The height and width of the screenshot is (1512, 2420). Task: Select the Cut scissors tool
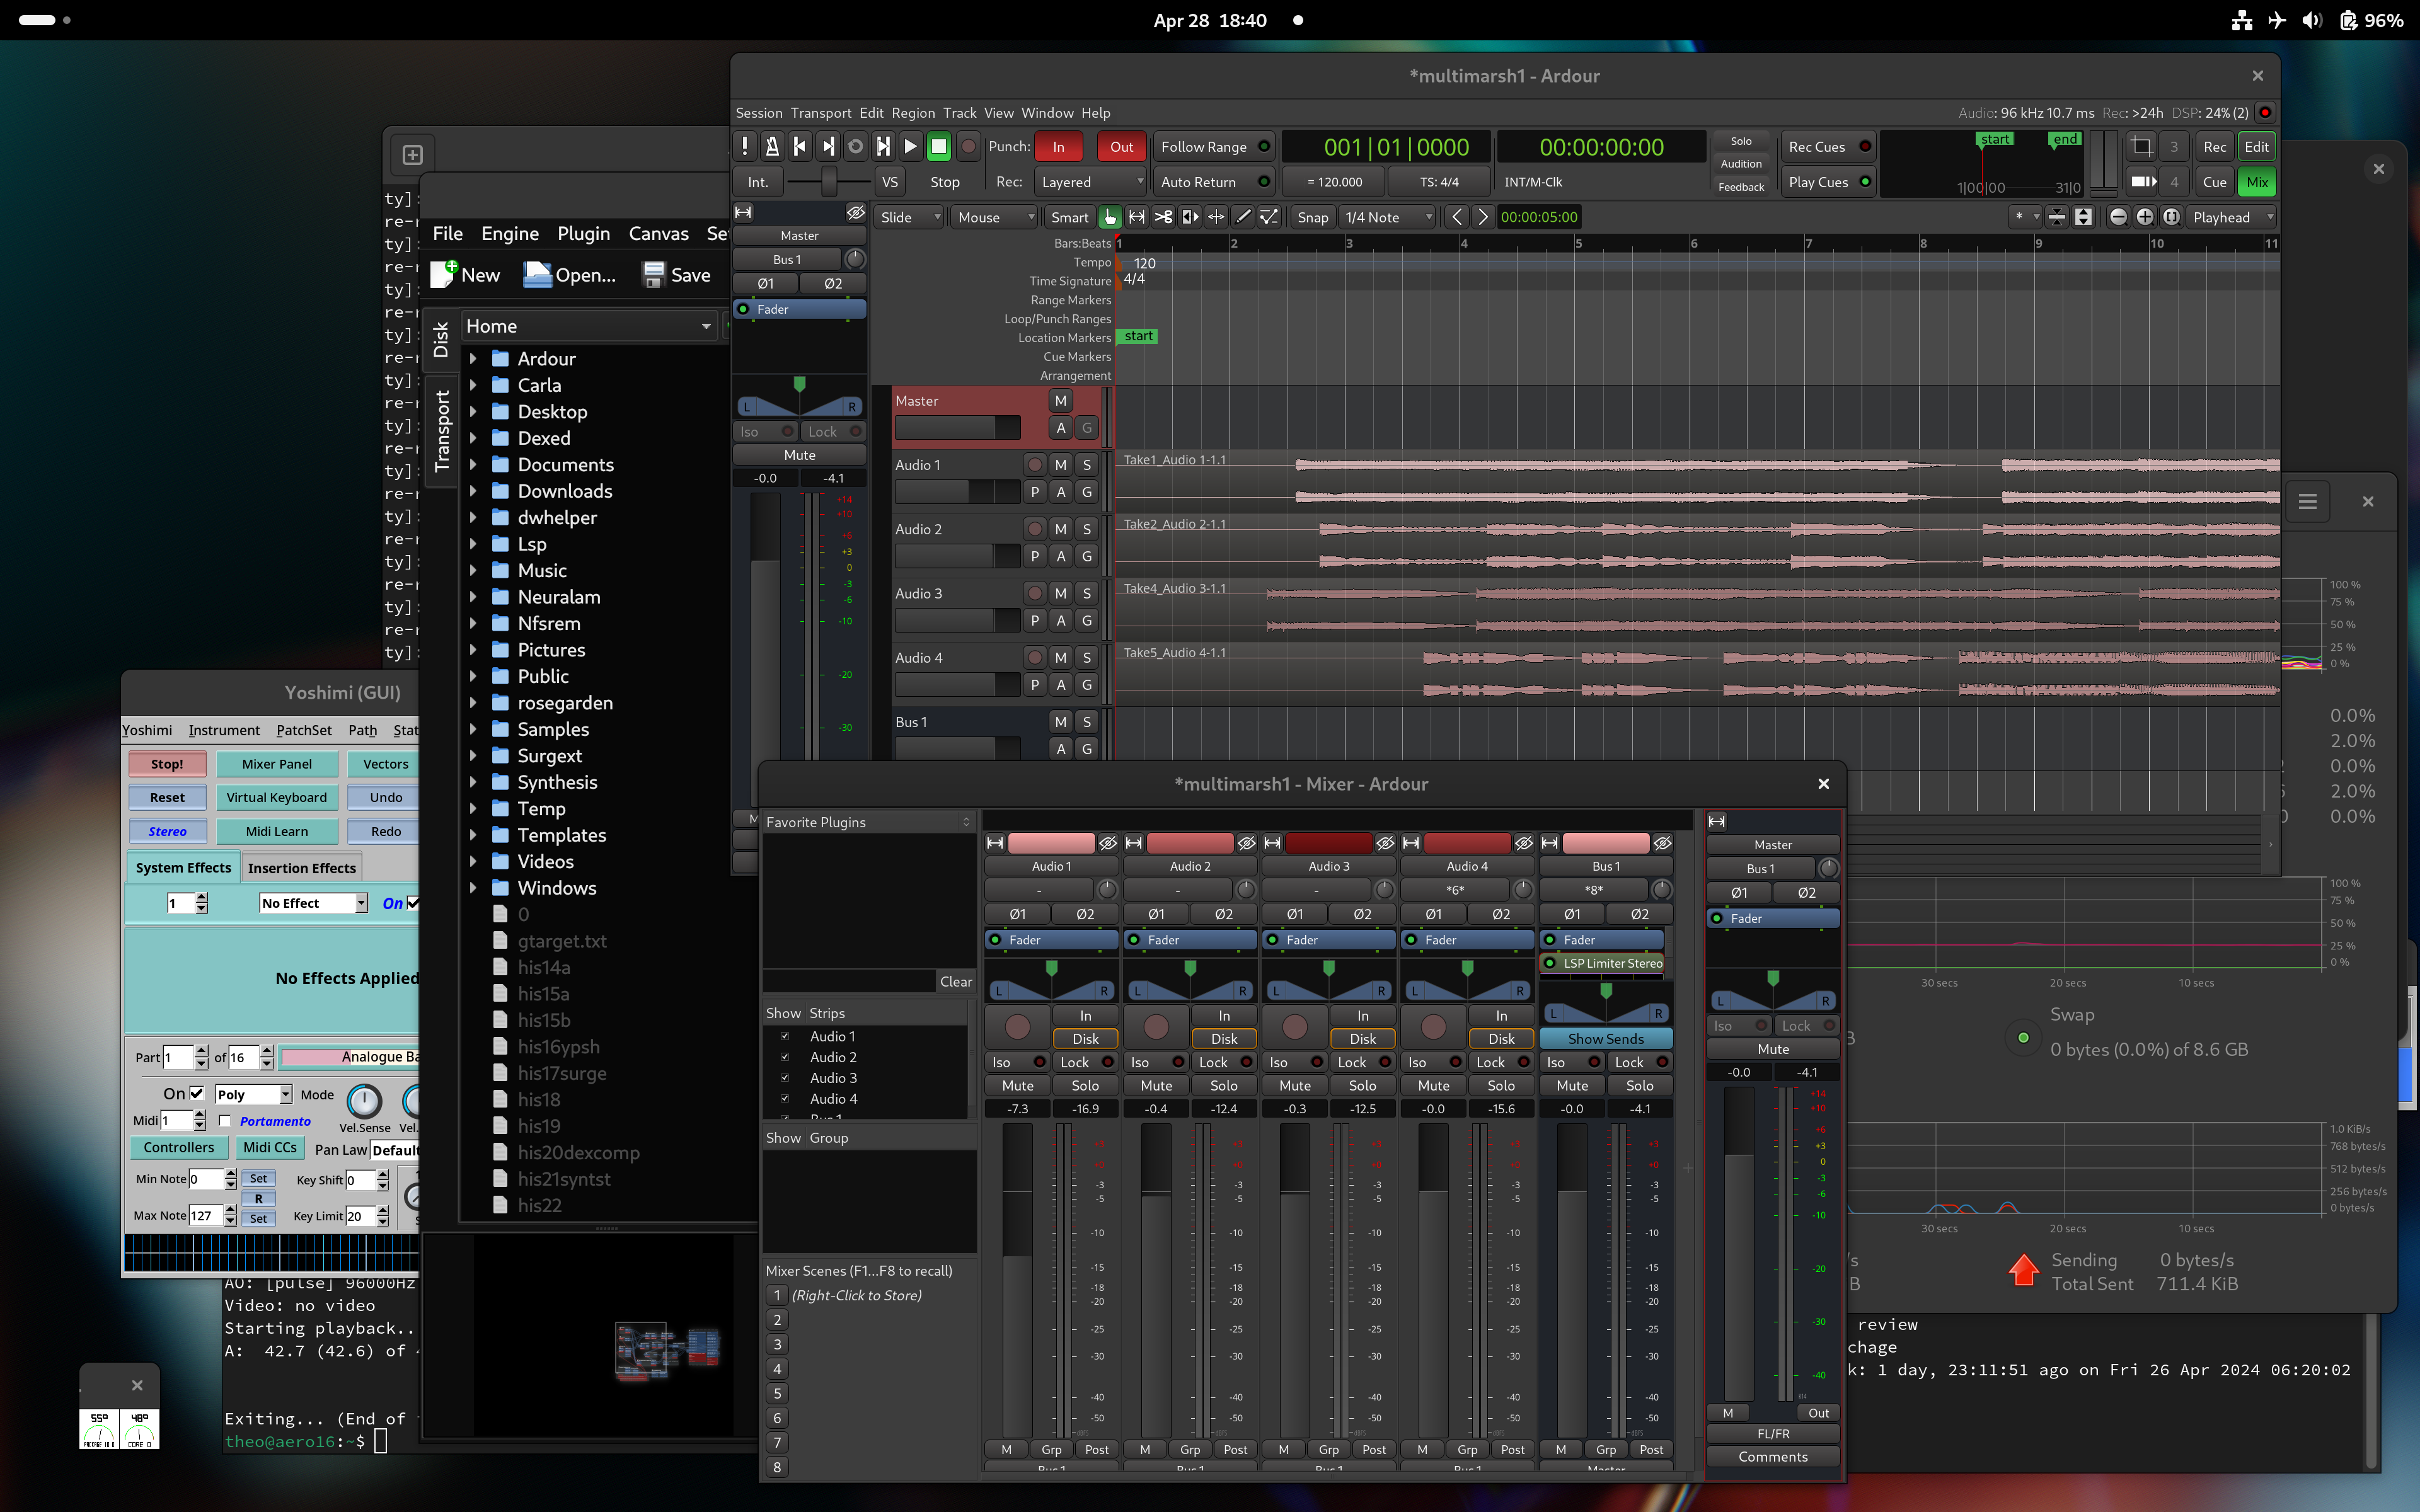click(x=1163, y=217)
